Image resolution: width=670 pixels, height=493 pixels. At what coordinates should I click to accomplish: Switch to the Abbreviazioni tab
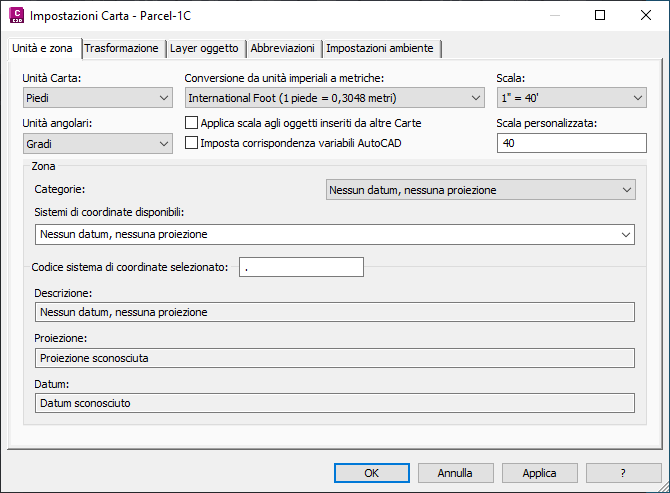[x=282, y=48]
